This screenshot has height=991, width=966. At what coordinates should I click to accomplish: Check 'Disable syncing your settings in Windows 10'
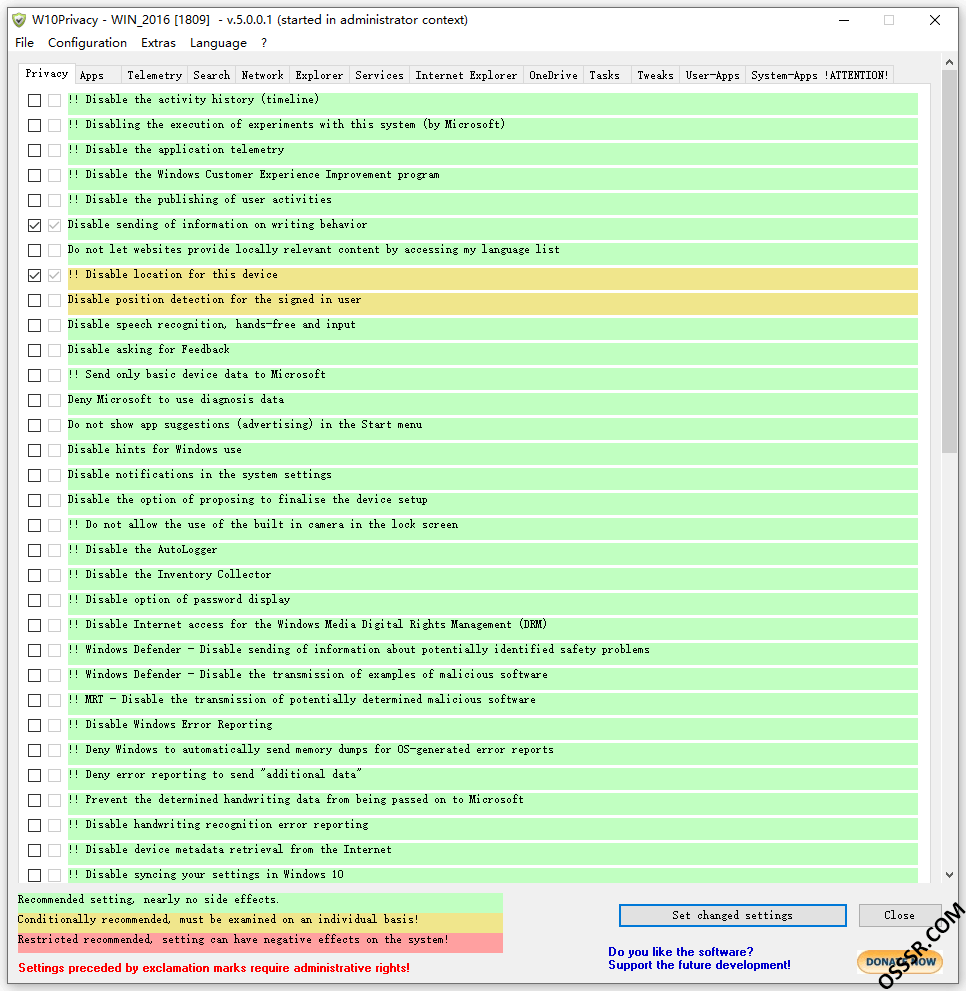pyautogui.click(x=35, y=875)
